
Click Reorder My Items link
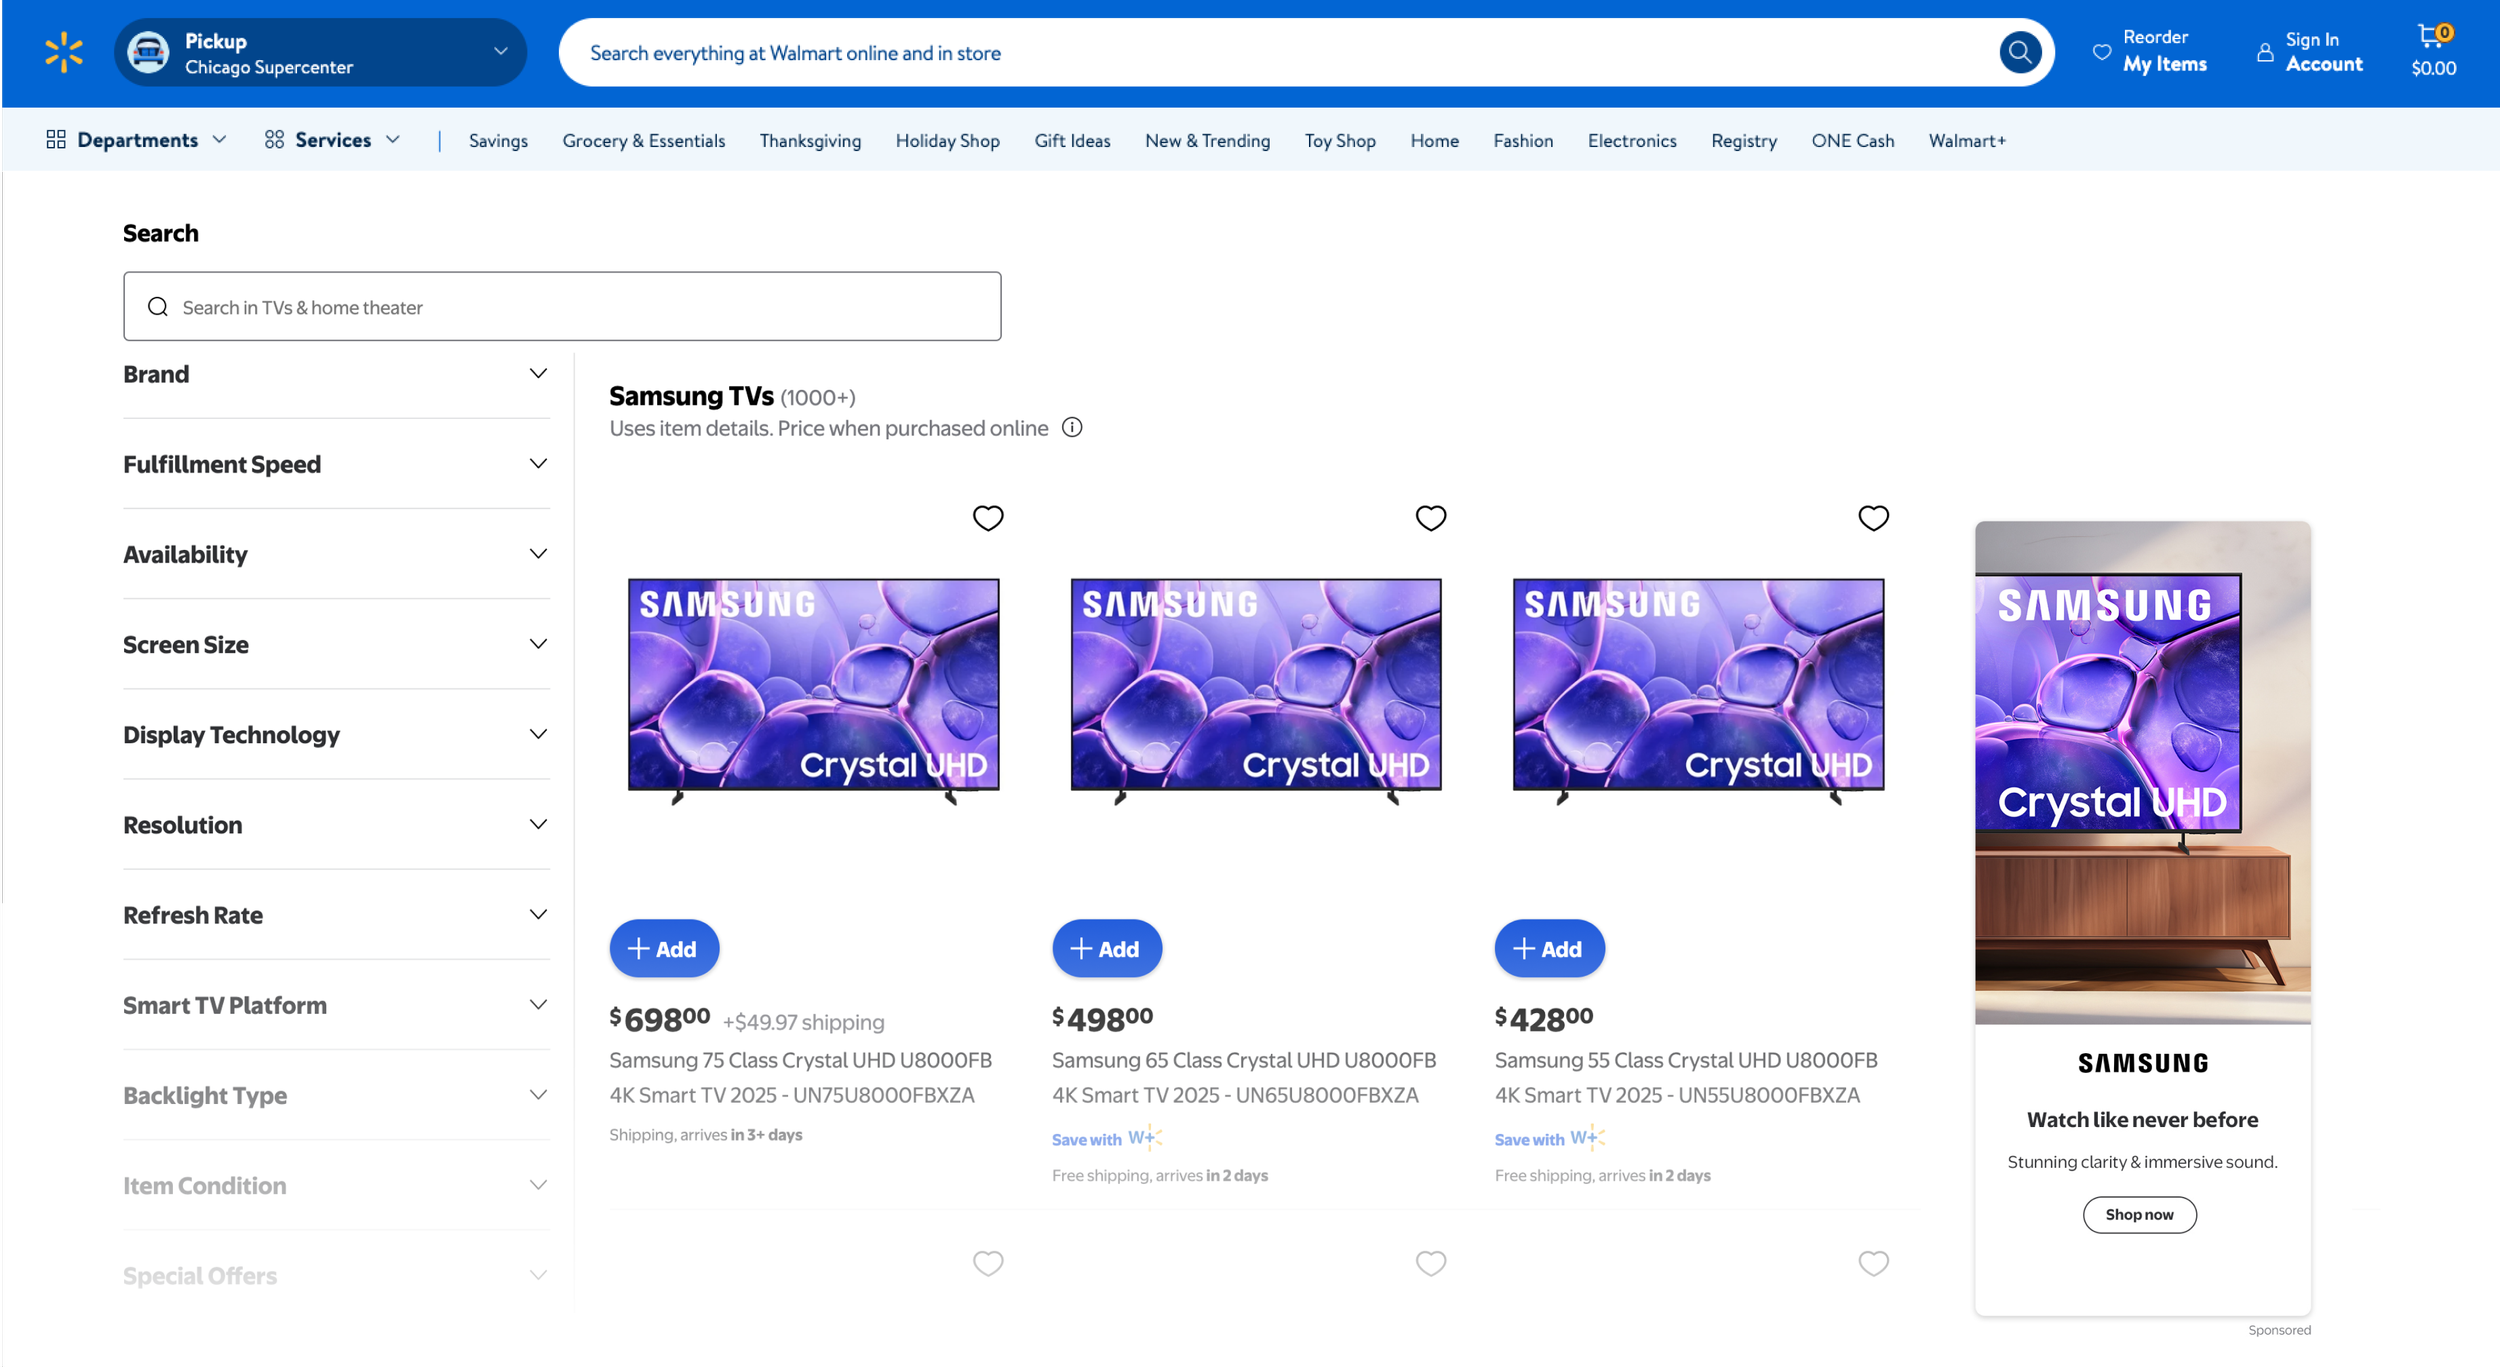pyautogui.click(x=2150, y=52)
